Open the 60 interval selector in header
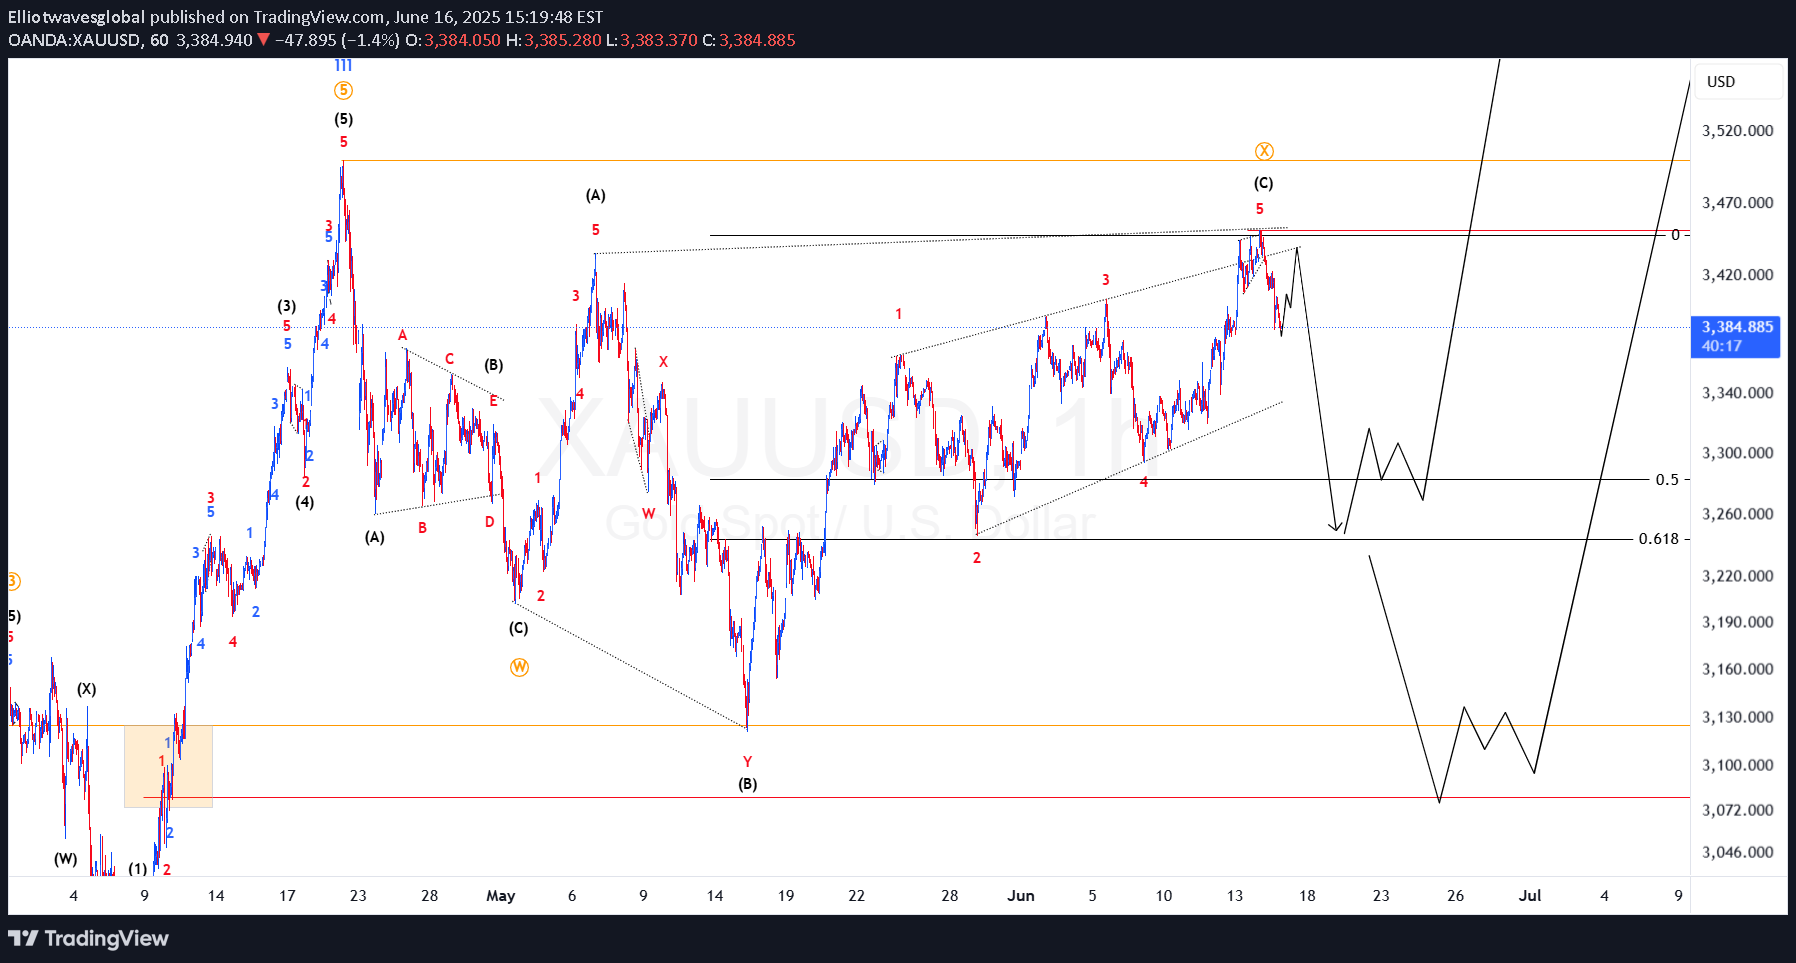Image resolution: width=1796 pixels, height=963 pixels. tap(159, 40)
